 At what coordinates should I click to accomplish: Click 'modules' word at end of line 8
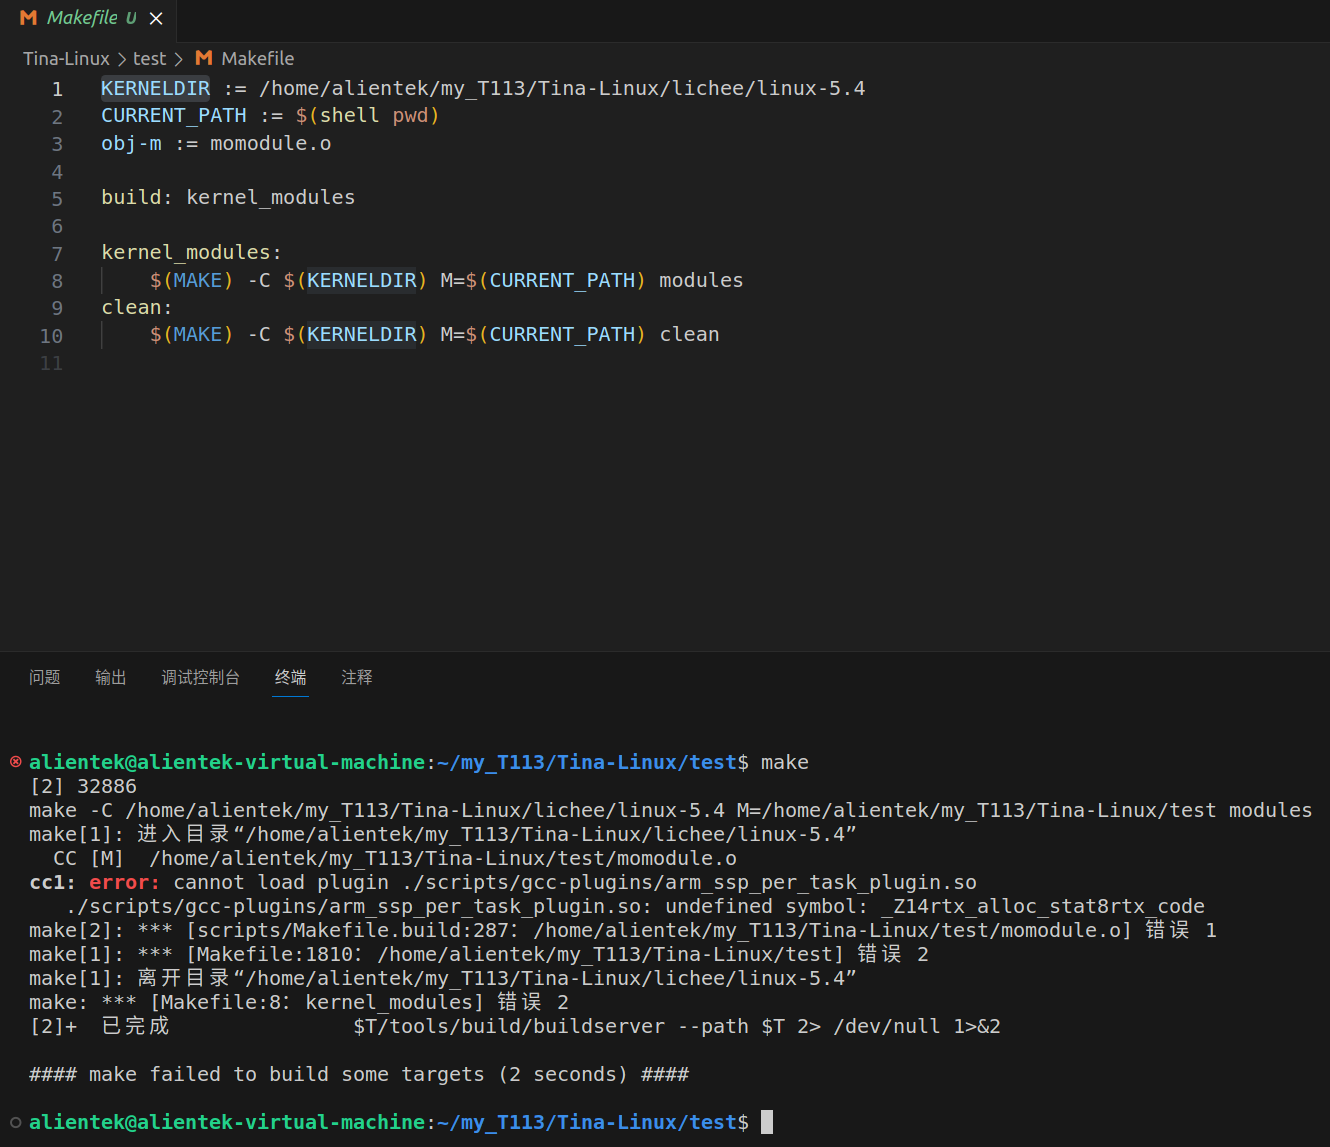tap(701, 280)
